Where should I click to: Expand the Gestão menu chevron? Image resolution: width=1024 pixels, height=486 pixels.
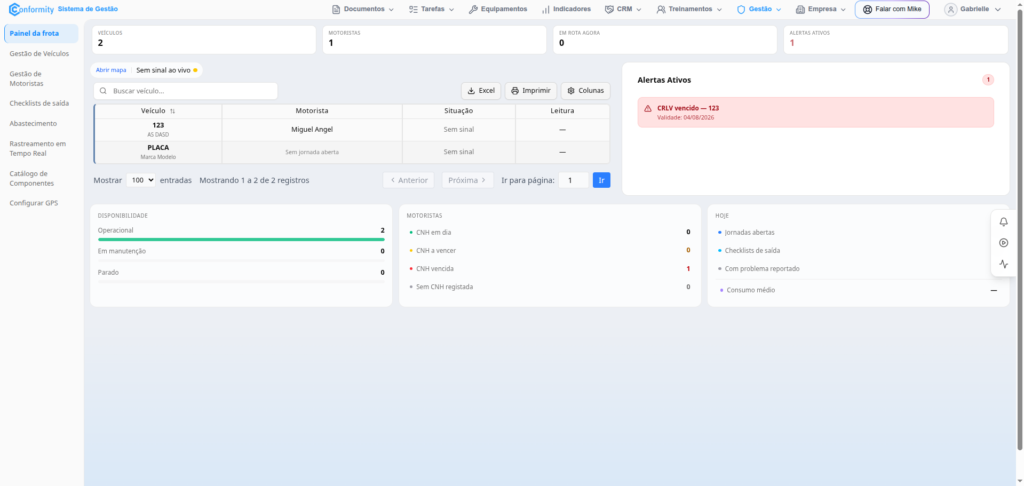click(778, 10)
